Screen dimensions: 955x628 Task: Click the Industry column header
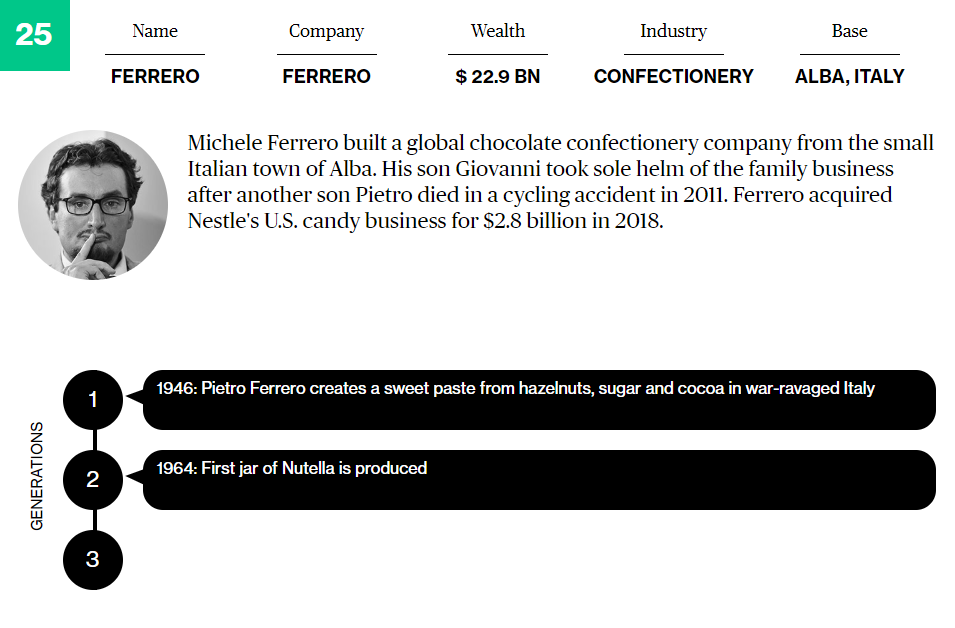(x=673, y=31)
